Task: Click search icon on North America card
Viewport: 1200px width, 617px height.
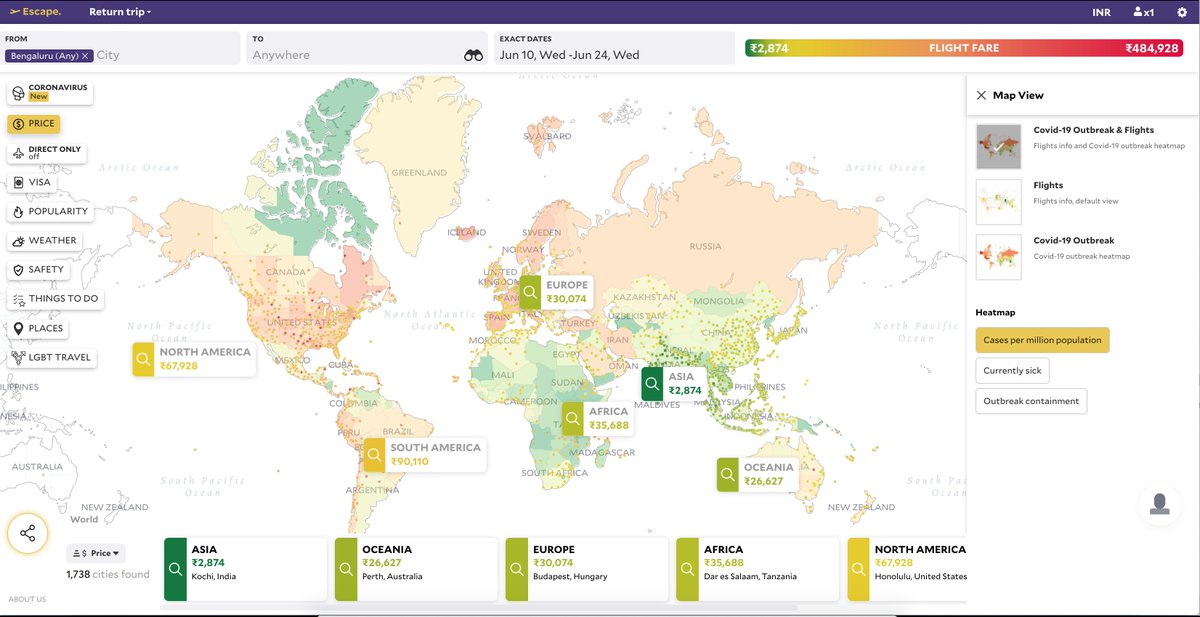Action: (x=860, y=569)
